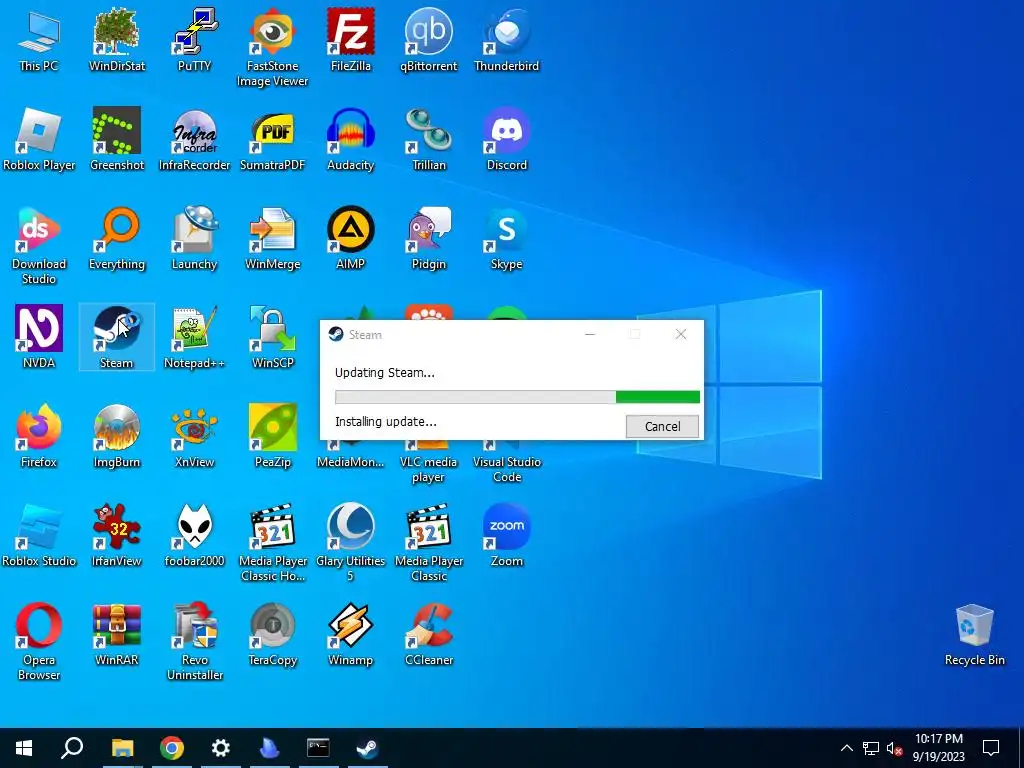Select the Zoom shortcut
The height and width of the screenshot is (768, 1024).
click(x=507, y=536)
